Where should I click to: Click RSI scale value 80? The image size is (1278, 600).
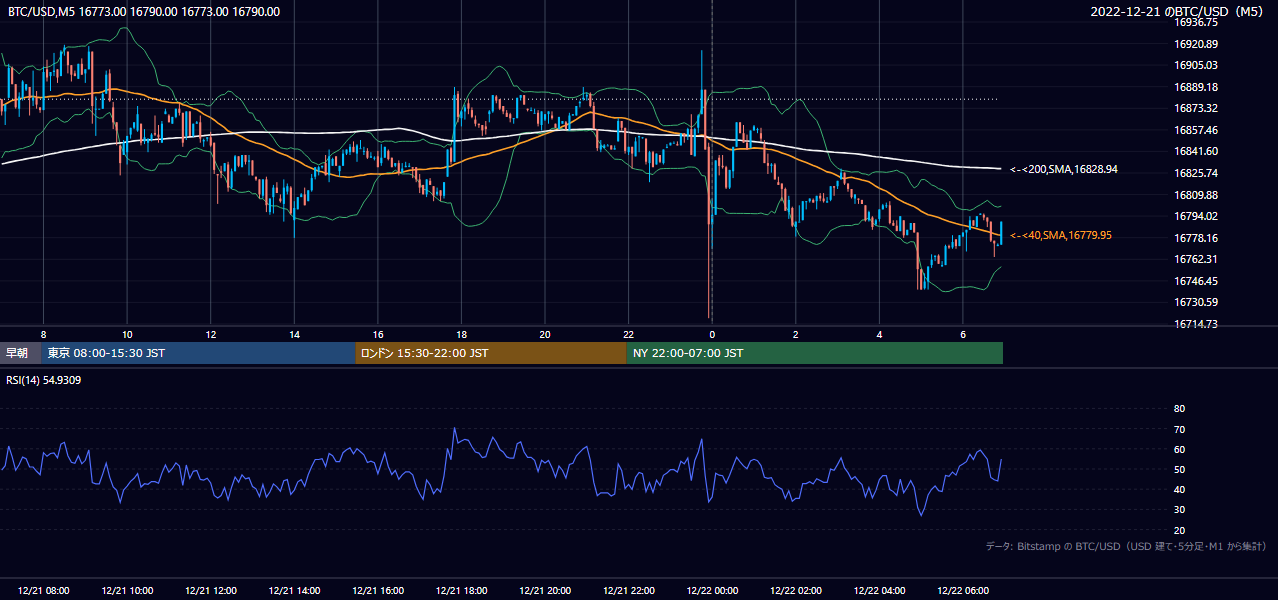point(1179,409)
